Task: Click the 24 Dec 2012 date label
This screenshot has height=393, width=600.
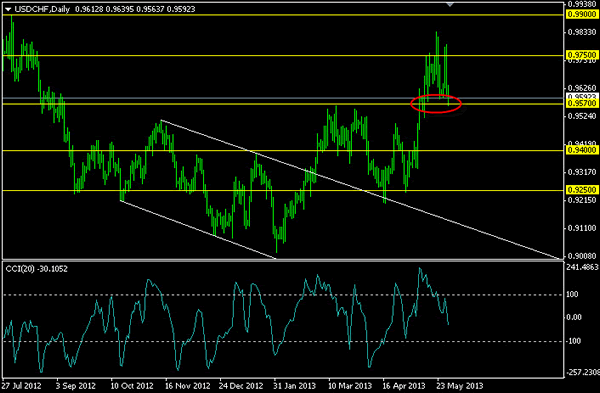Action: (241, 385)
